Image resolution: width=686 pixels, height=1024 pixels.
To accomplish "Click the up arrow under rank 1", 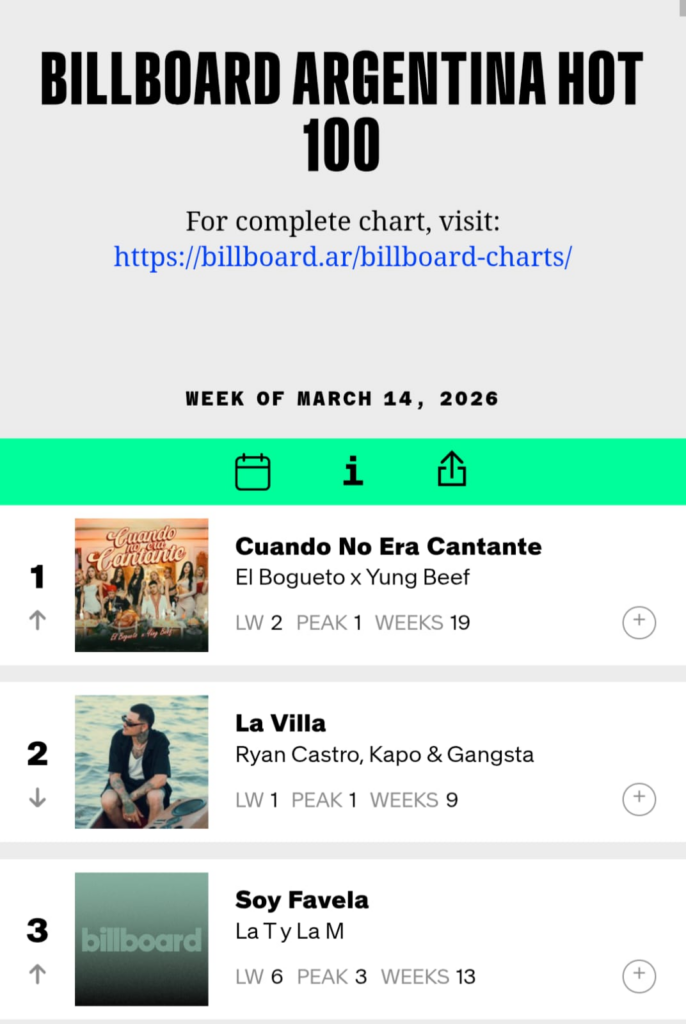I will point(37,620).
